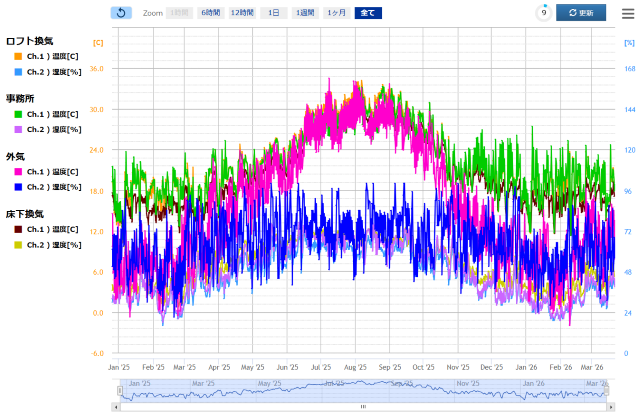This screenshot has height=413, width=640.
Task: Click dark red swatch of 床下換気 Ch.1
Action: 18,230
